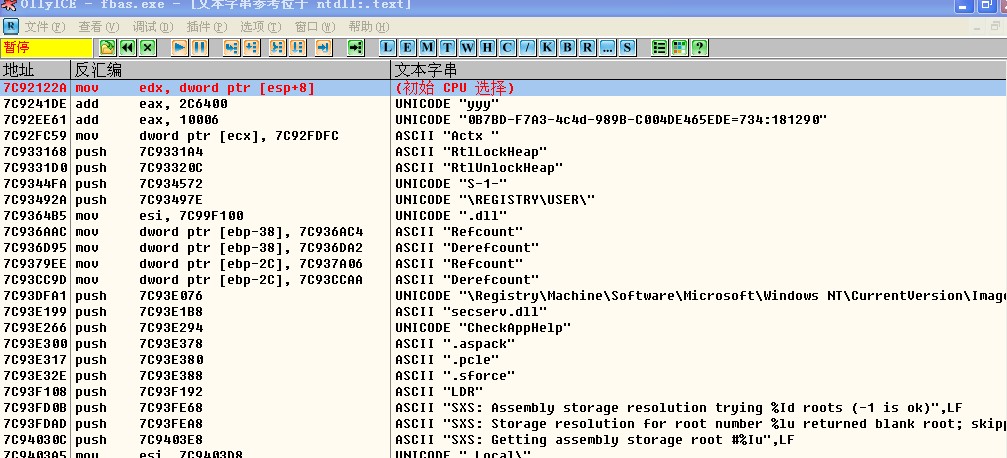Screen dimensions: 1007x458
Task: Open Executable modules with E button
Action: point(408,48)
